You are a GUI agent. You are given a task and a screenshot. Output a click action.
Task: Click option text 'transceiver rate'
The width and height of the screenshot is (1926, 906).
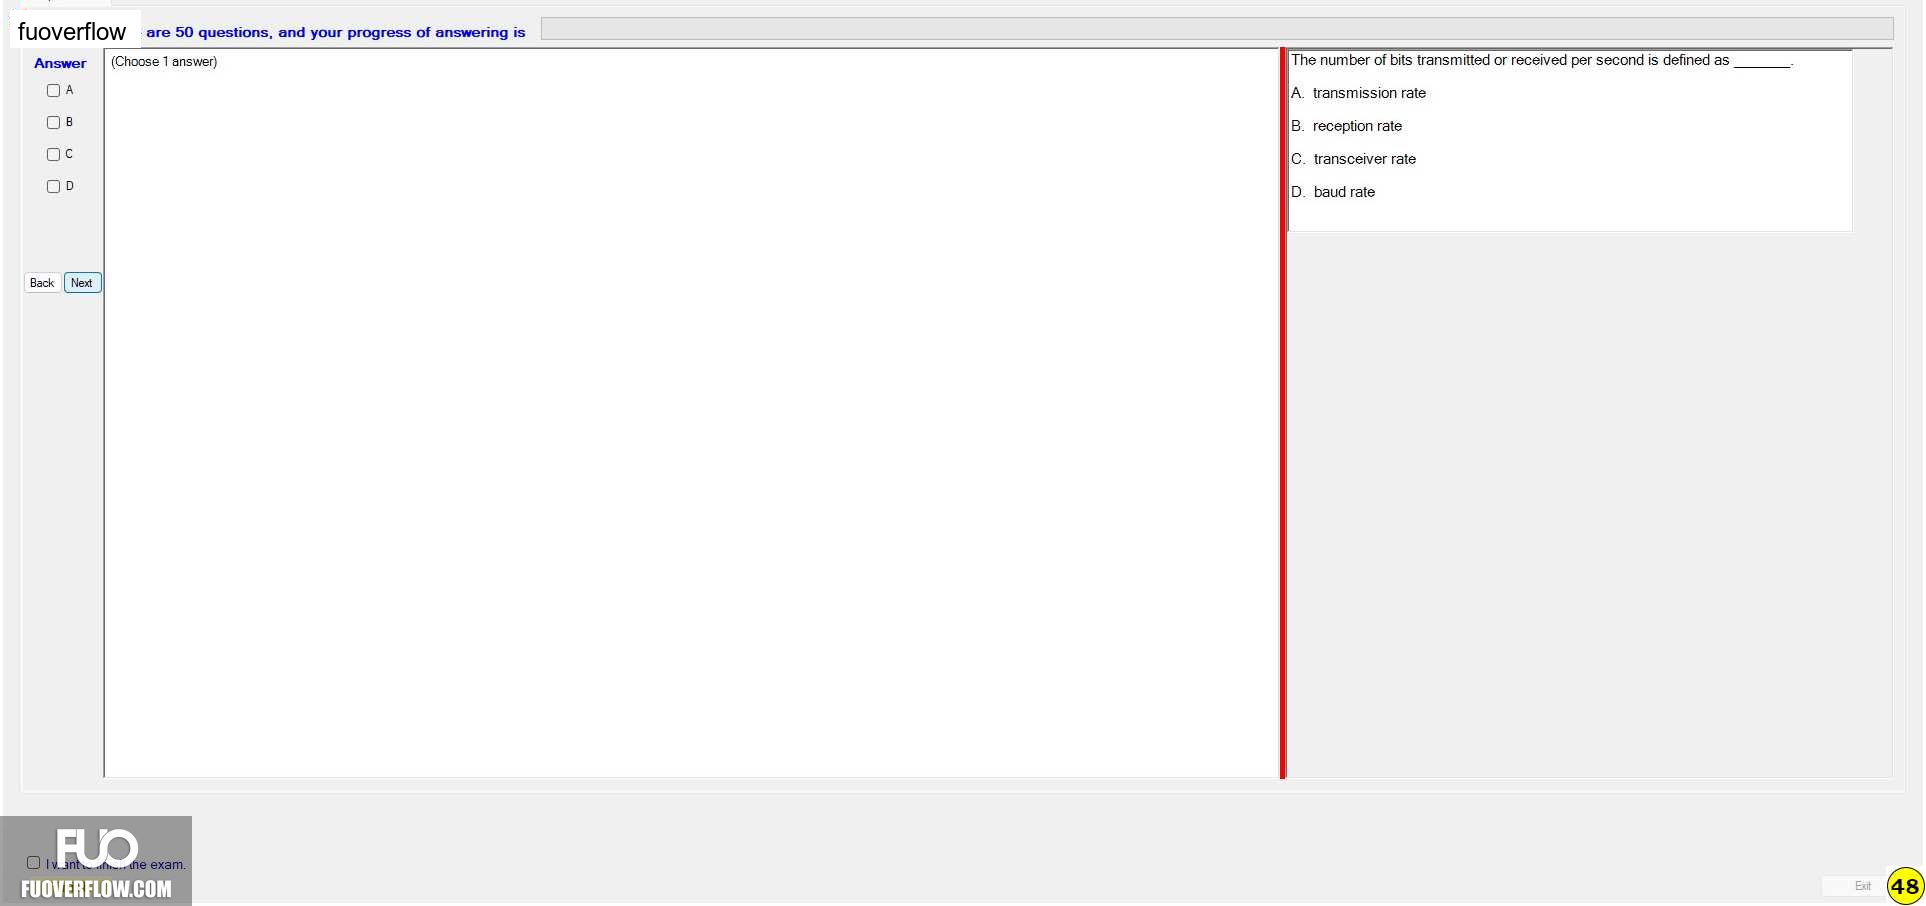click(1365, 159)
